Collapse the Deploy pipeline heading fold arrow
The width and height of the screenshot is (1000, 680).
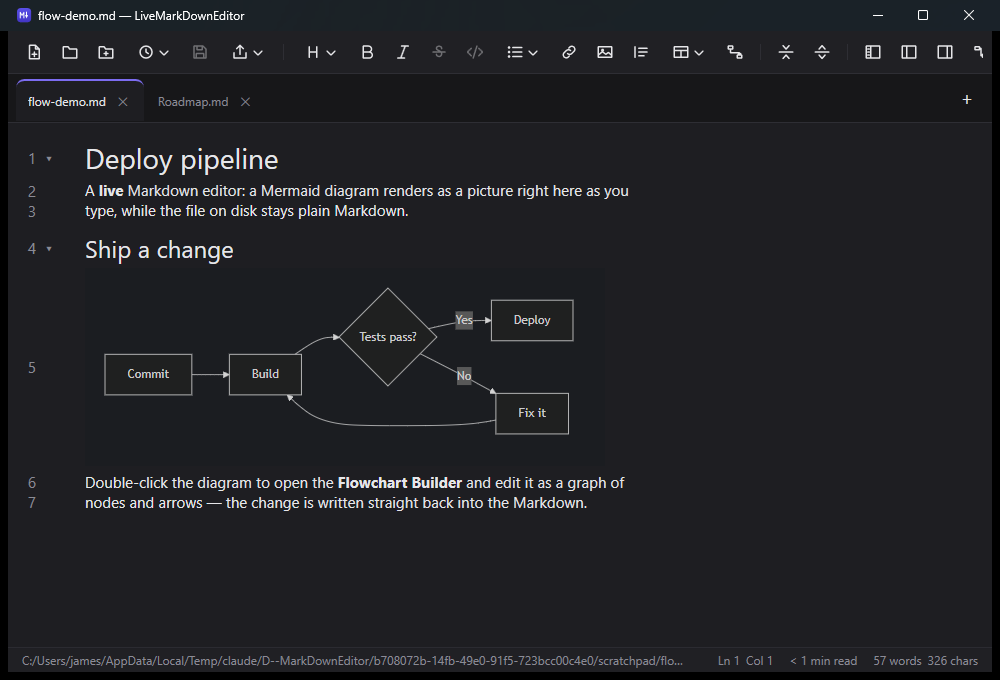point(49,159)
